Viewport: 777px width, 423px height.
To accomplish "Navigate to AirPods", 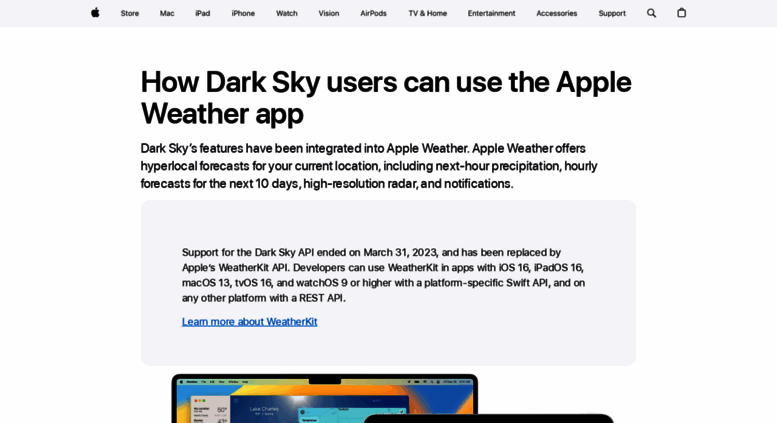I will 374,13.
